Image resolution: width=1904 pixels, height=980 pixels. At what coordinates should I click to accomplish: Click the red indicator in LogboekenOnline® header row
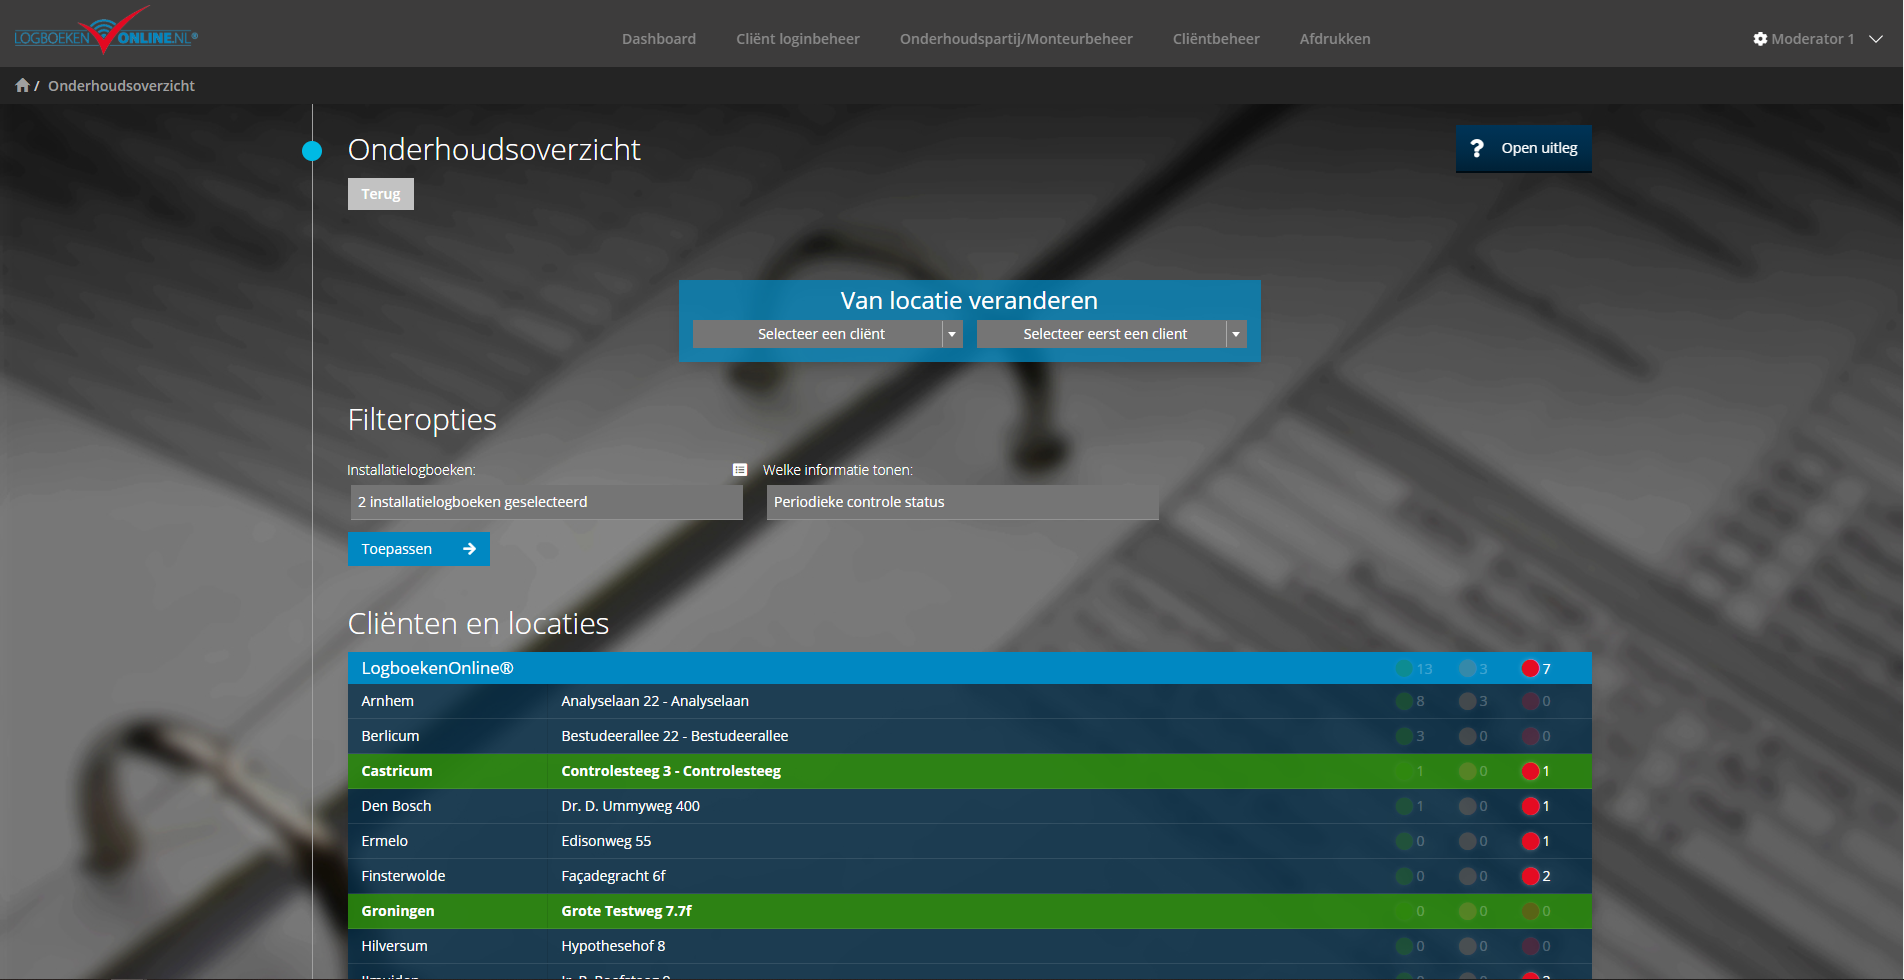click(x=1530, y=669)
